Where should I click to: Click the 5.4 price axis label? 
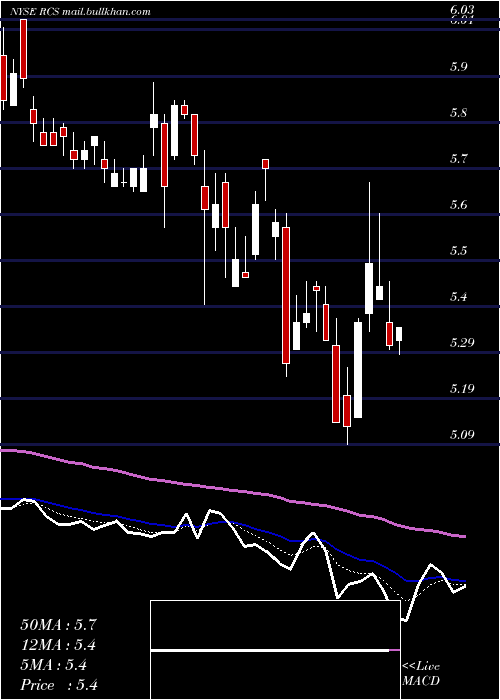pos(458,296)
